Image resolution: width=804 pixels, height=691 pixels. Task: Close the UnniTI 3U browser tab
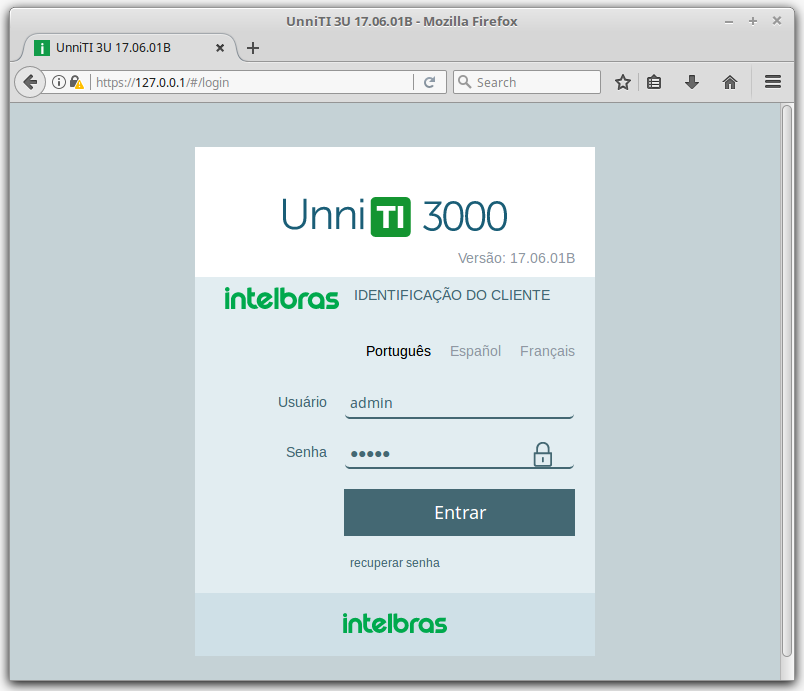tap(220, 47)
